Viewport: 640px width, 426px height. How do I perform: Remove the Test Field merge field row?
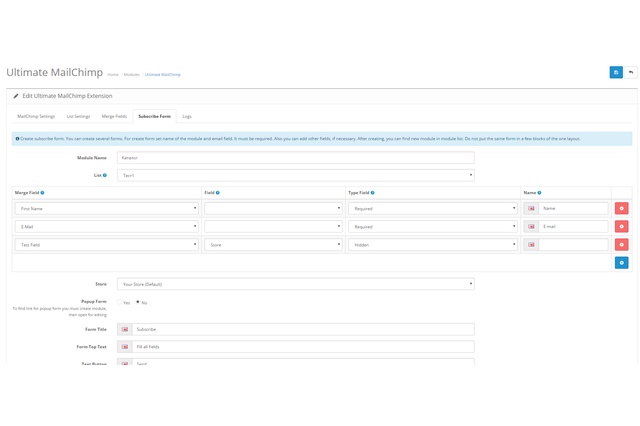(x=621, y=245)
